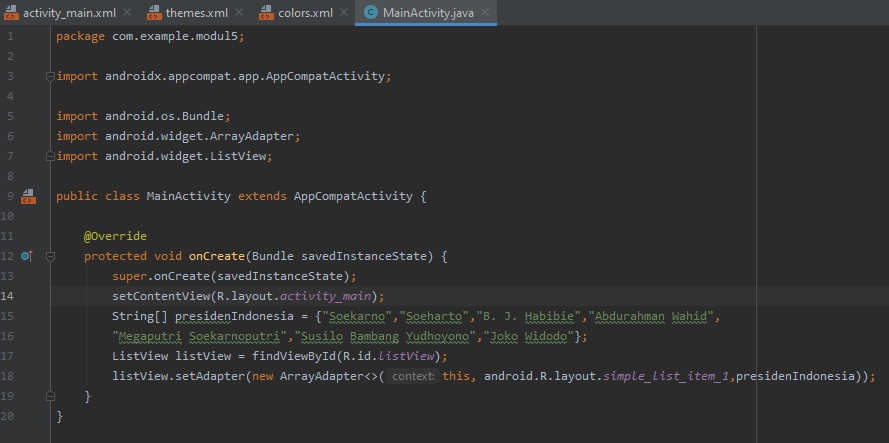Click the "Soekarno" string

(x=358, y=316)
